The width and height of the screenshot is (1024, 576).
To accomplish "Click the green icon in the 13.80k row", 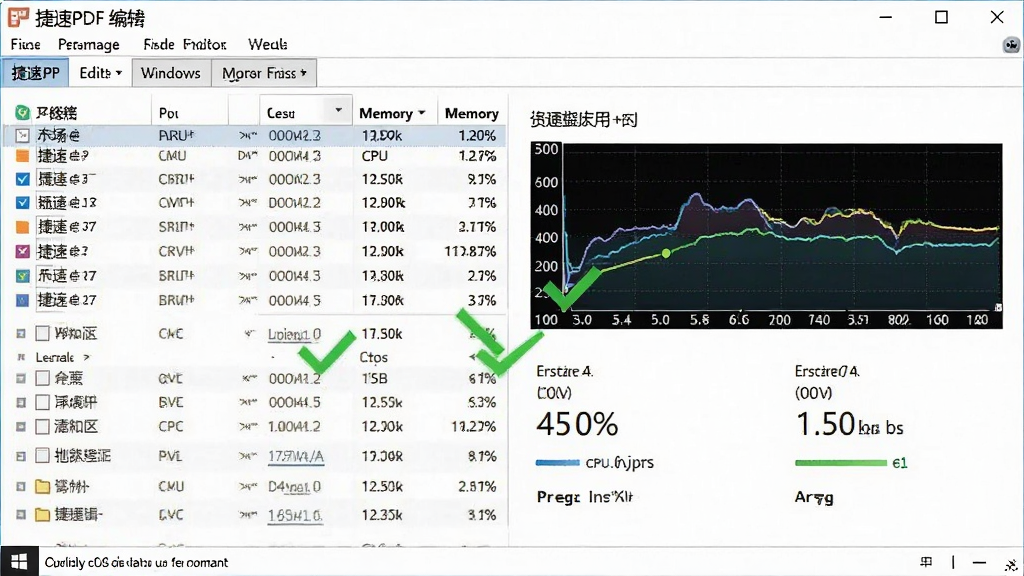I will [x=23, y=276].
